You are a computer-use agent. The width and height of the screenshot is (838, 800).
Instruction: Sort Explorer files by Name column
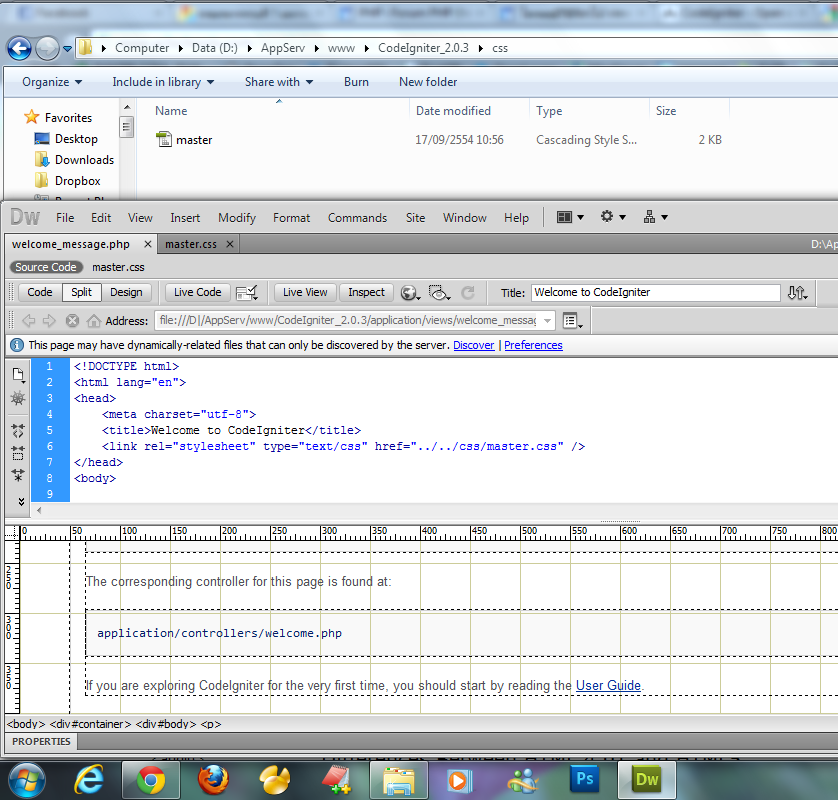pyautogui.click(x=171, y=111)
